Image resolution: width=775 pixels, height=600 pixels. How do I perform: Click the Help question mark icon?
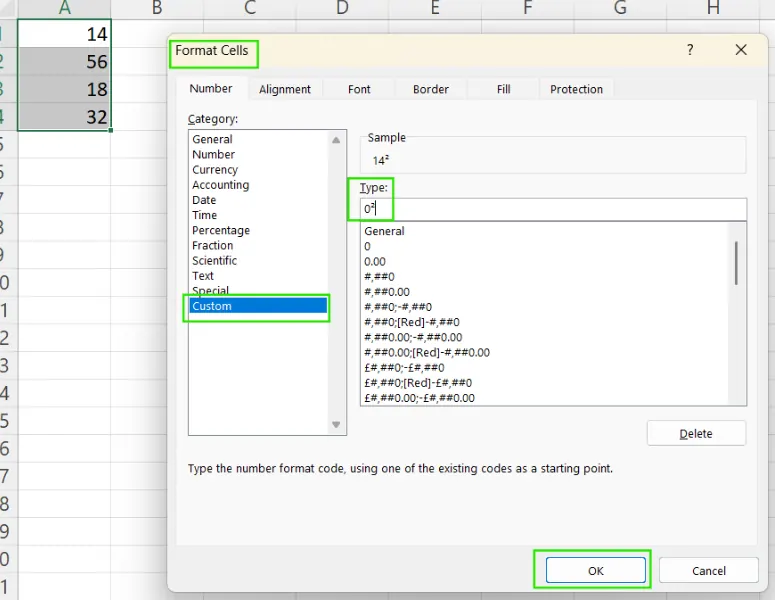pos(689,50)
